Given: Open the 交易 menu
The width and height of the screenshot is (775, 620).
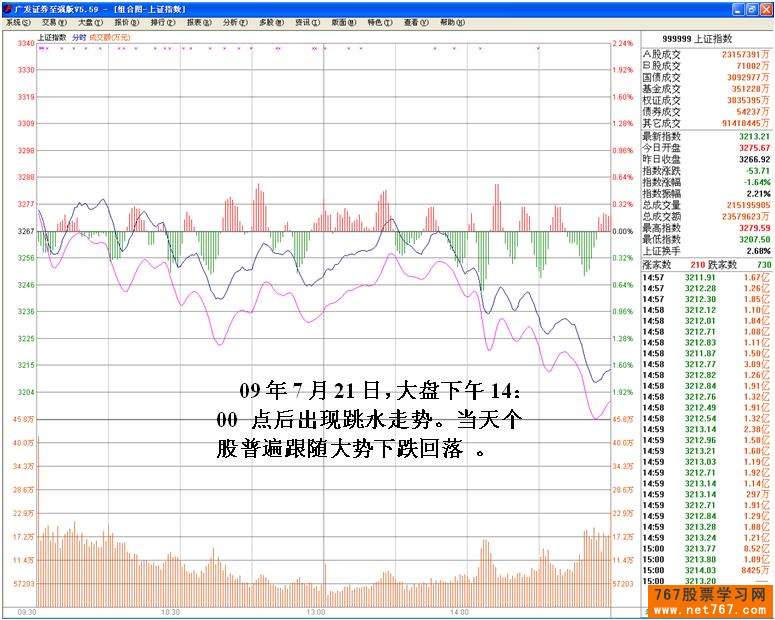Looking at the screenshot, I should [x=54, y=22].
